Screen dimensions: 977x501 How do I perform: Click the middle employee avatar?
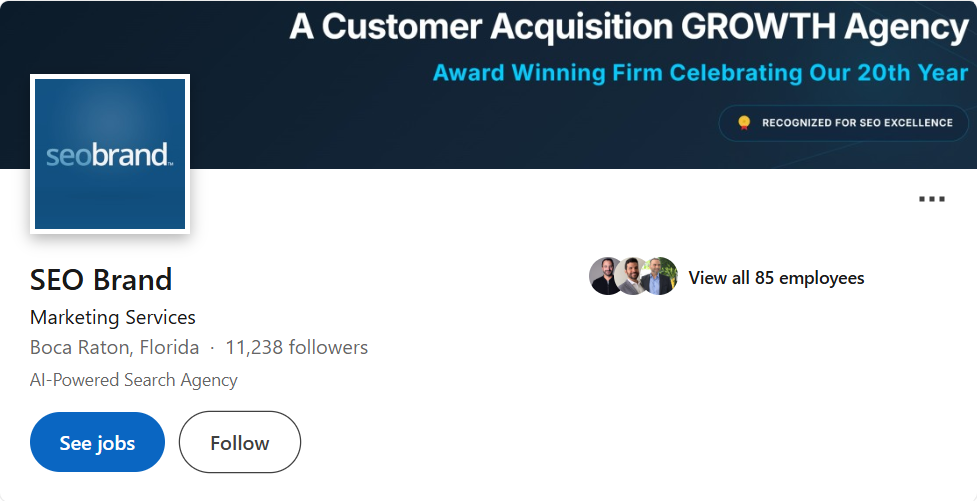pos(632,277)
